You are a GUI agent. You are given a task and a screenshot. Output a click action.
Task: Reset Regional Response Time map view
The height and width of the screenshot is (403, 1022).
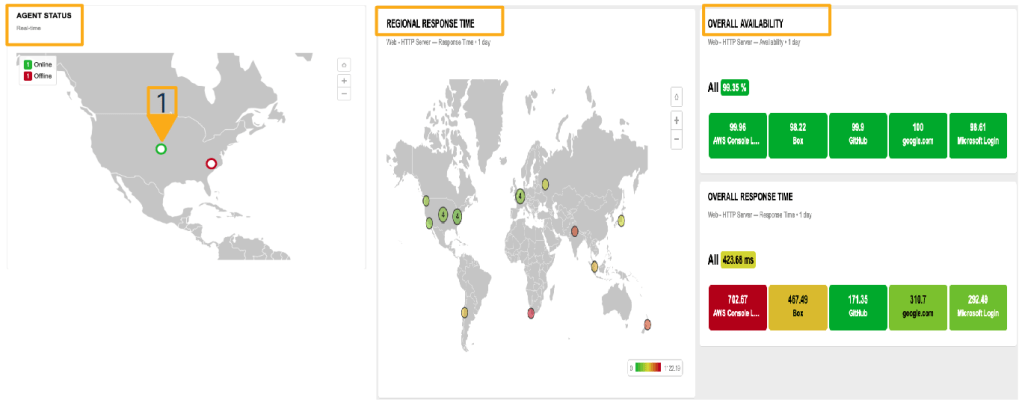click(676, 97)
